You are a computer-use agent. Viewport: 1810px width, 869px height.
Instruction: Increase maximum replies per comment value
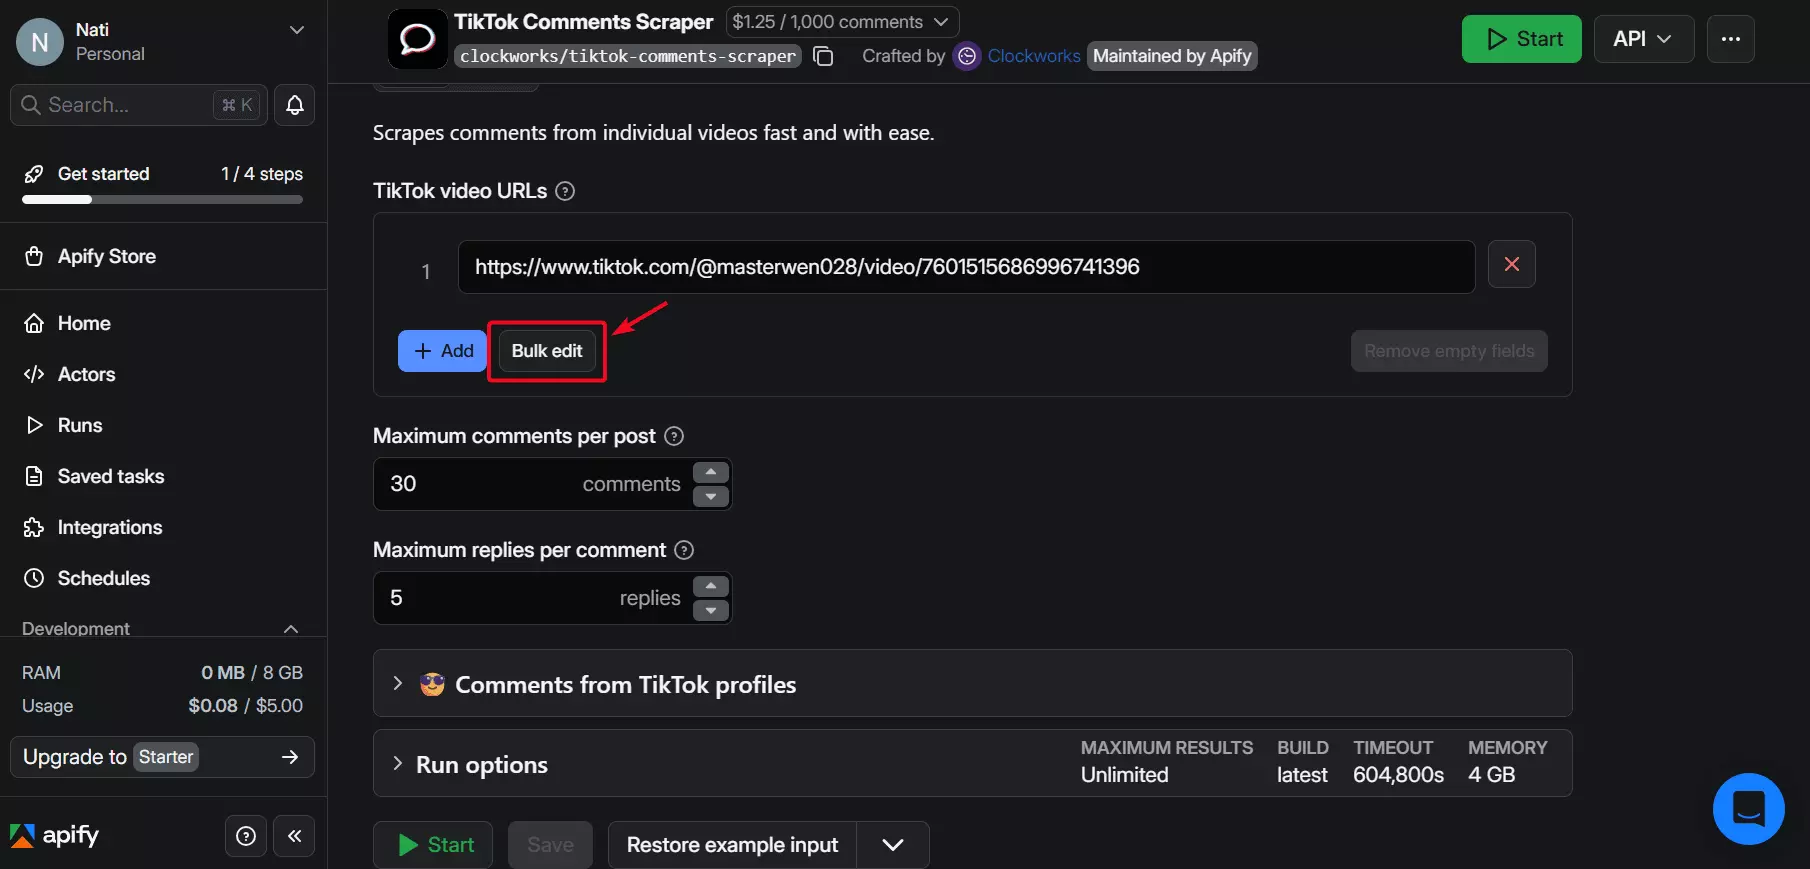tap(711, 586)
